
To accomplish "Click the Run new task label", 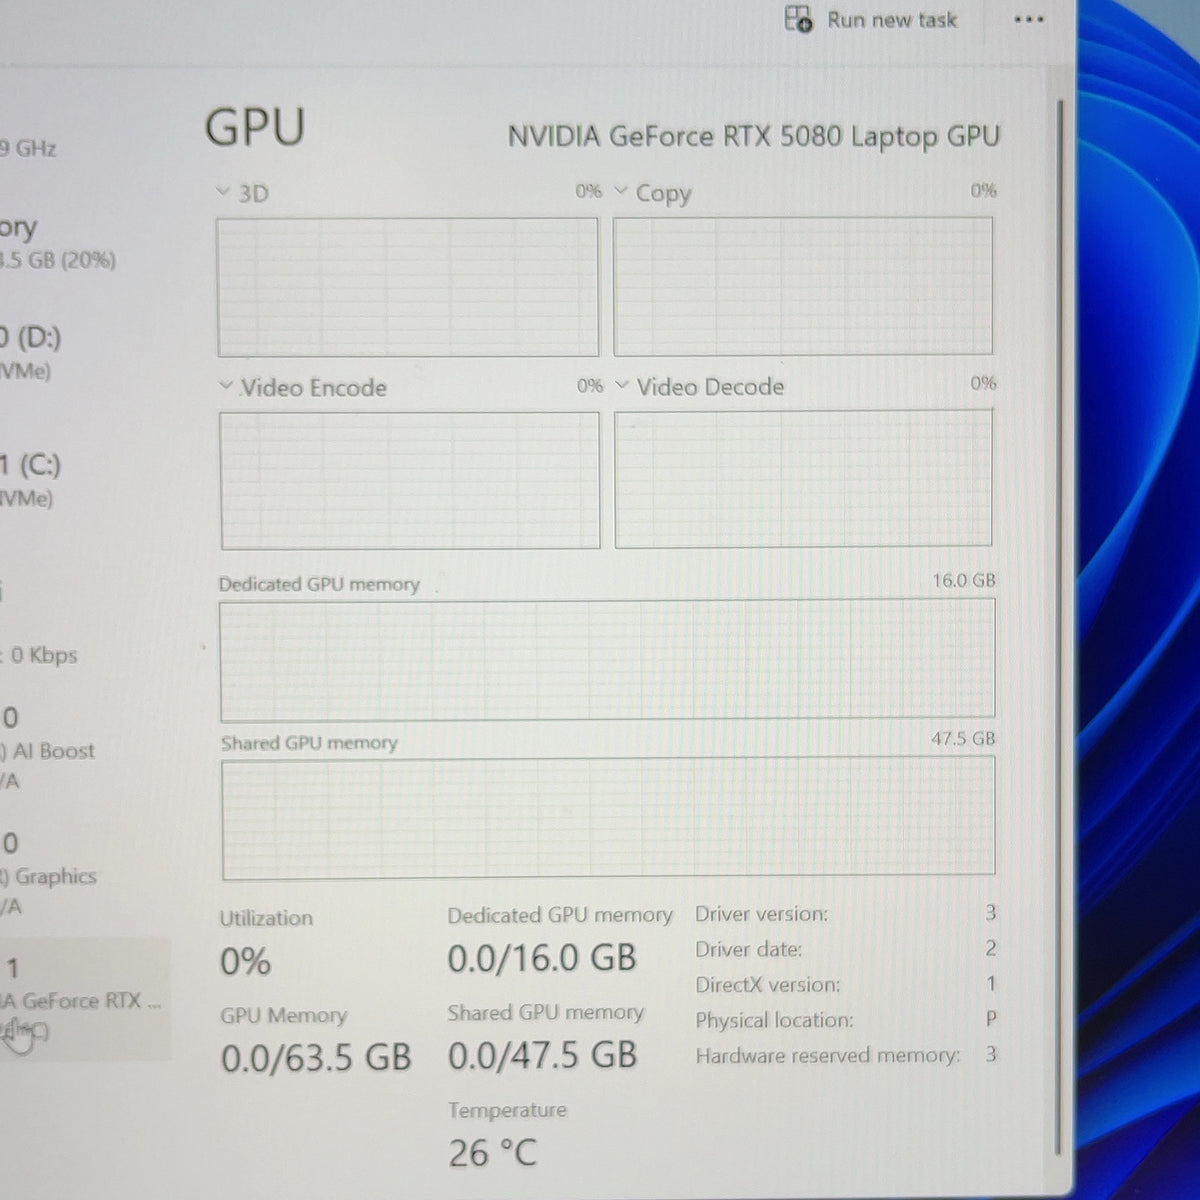I will click(x=891, y=20).
